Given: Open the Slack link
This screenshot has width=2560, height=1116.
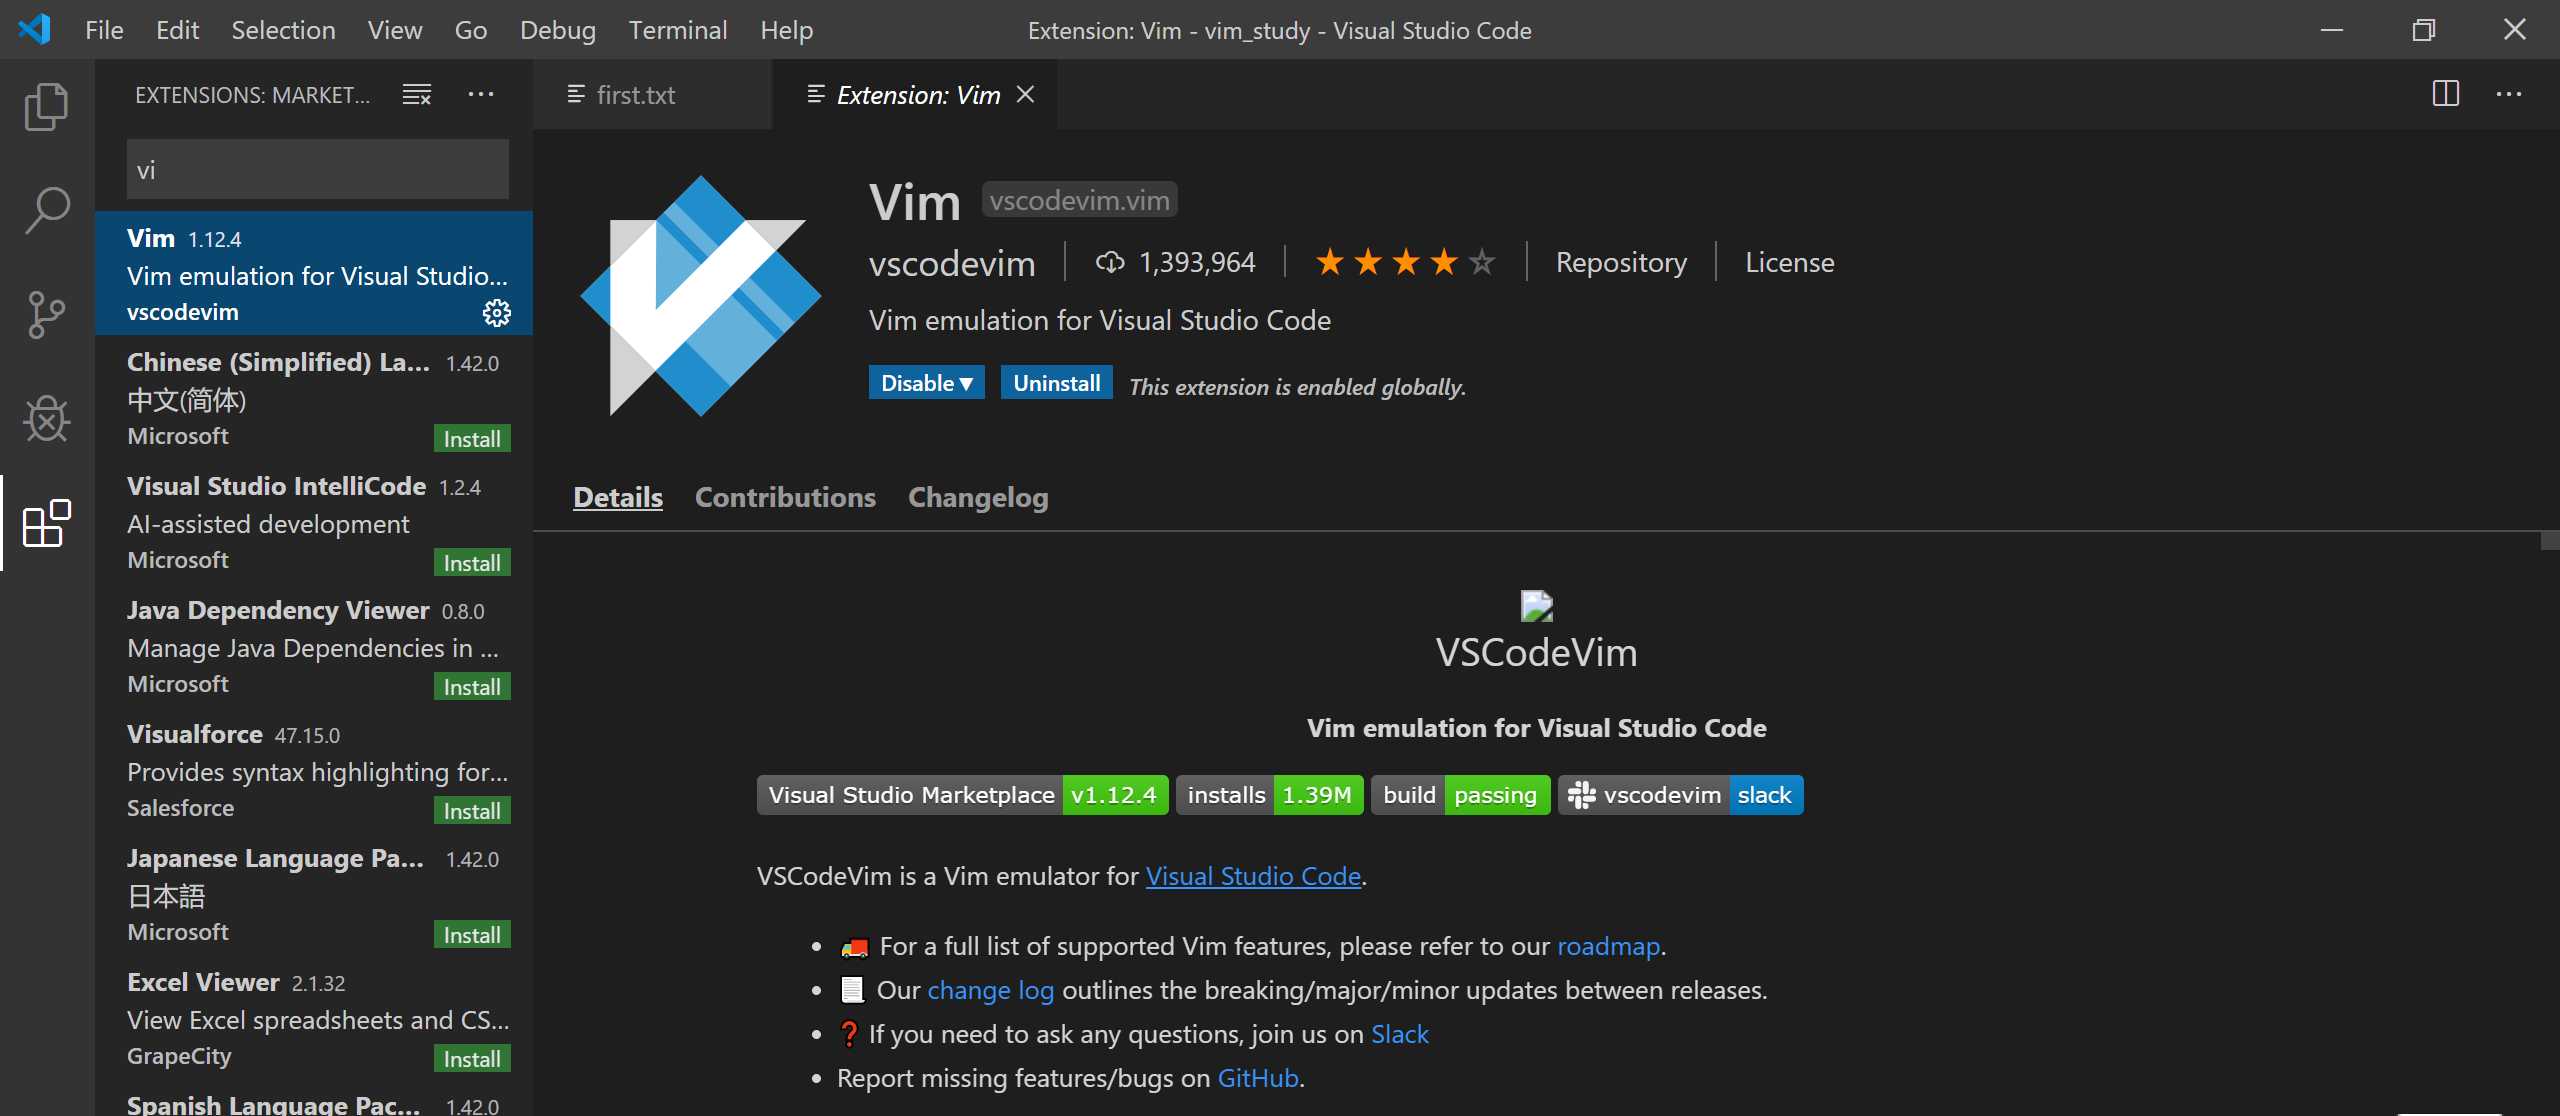Looking at the screenshot, I should pyautogui.click(x=1399, y=1034).
